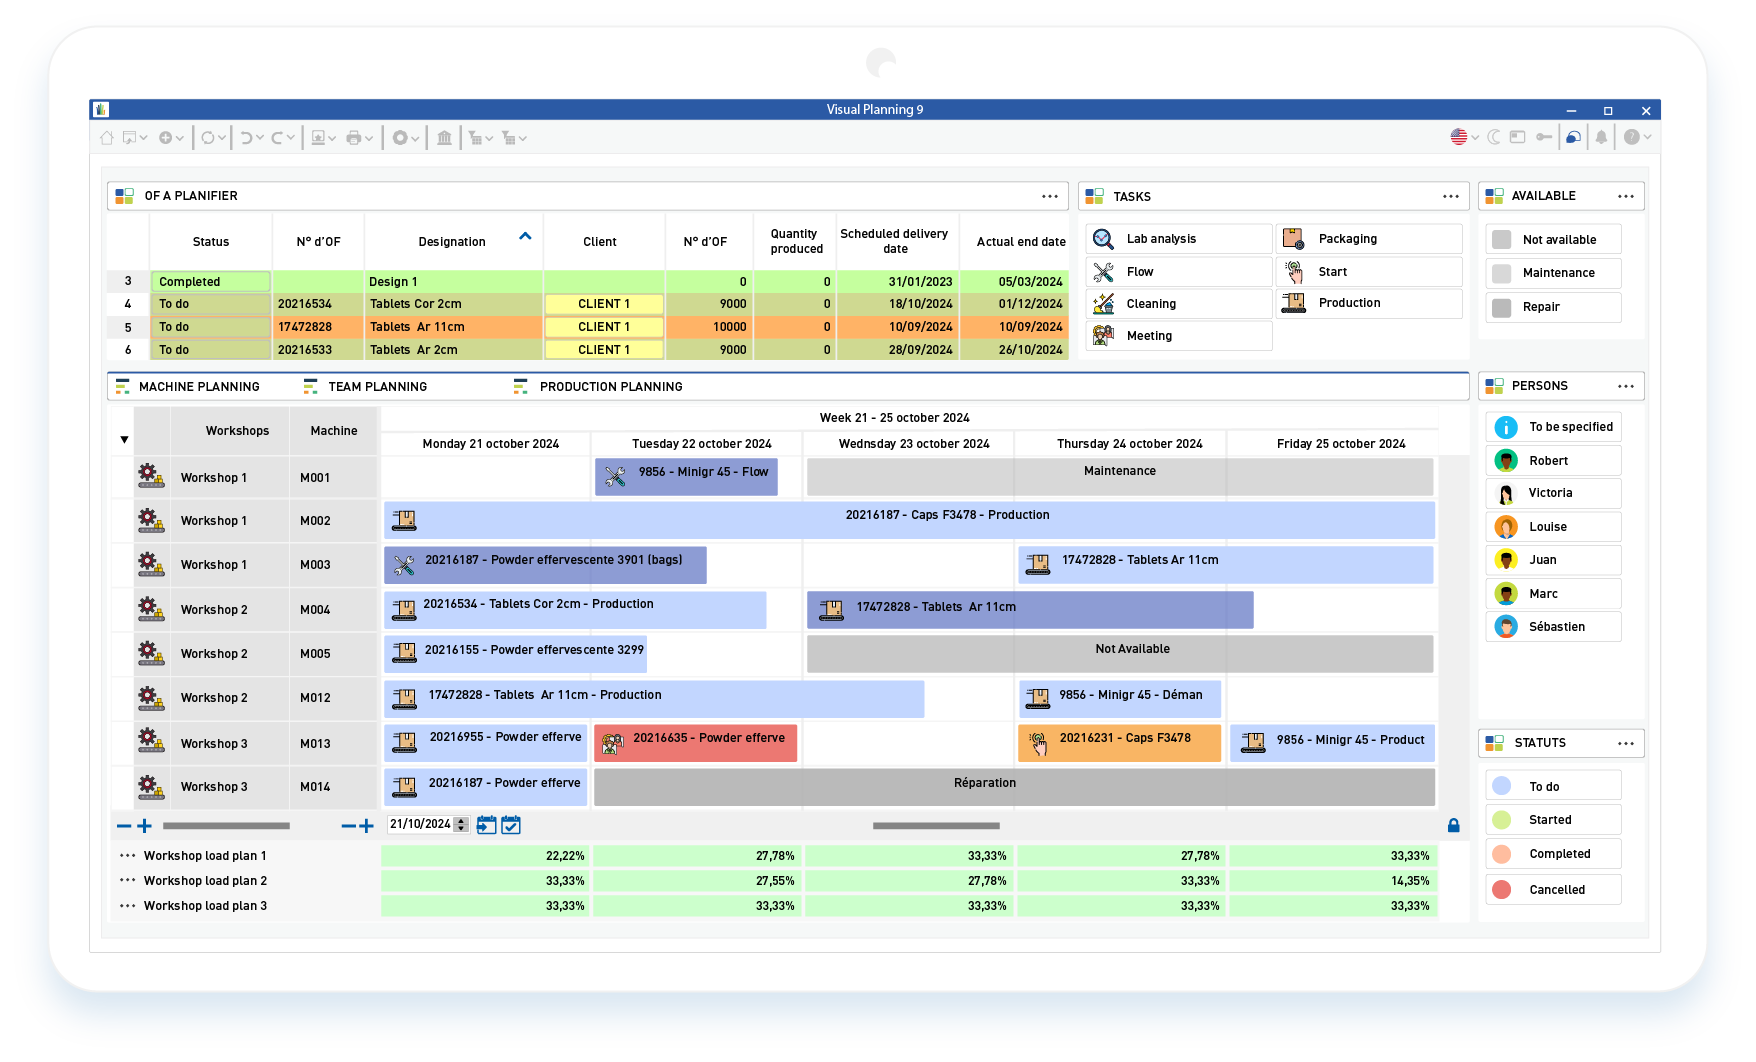1756x1062 pixels.
Task: Toggle dark mode moon icon
Action: click(x=1494, y=137)
